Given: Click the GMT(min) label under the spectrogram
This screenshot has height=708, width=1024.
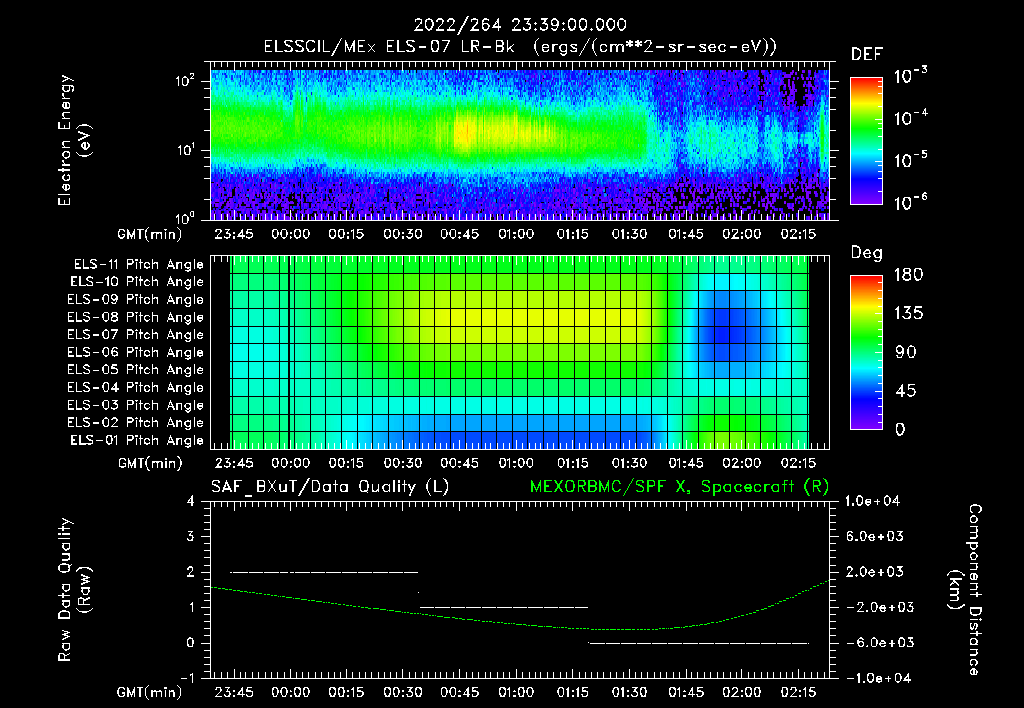Looking at the screenshot, I should click(150, 234).
